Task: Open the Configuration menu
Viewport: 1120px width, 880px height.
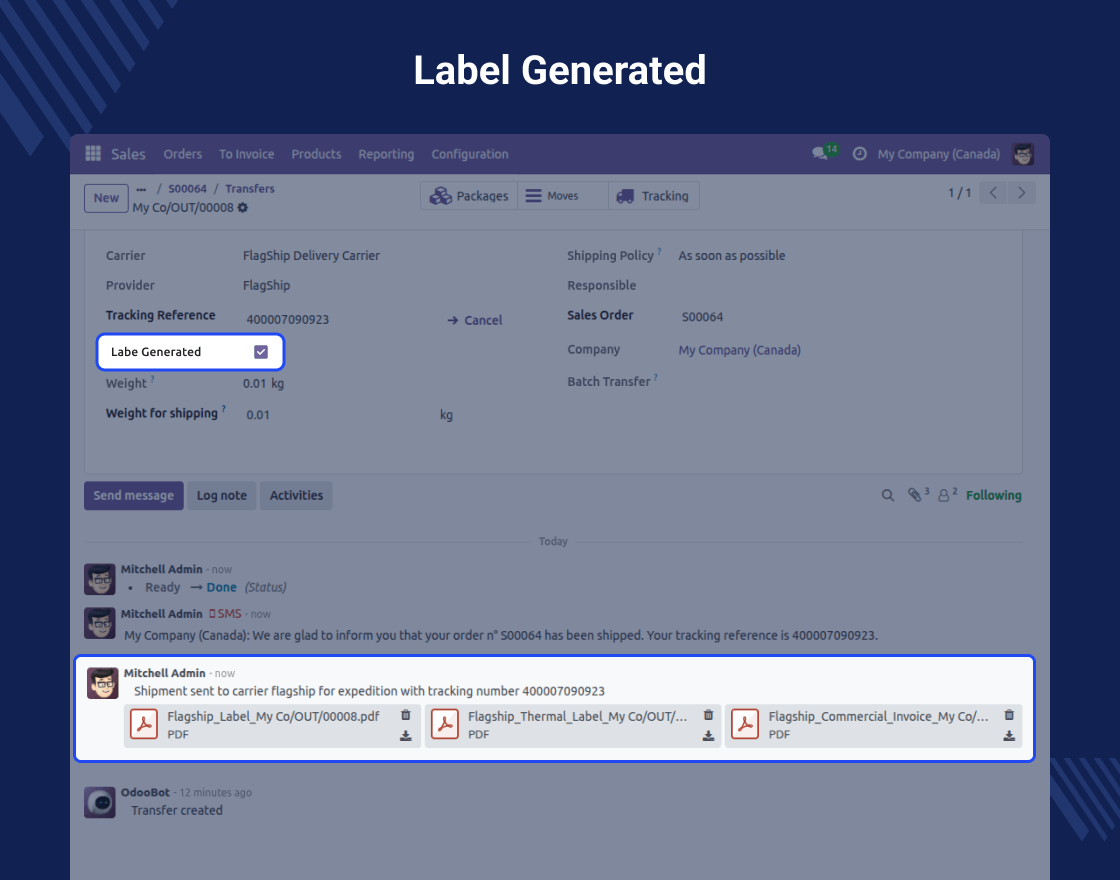Action: pyautogui.click(x=470, y=154)
